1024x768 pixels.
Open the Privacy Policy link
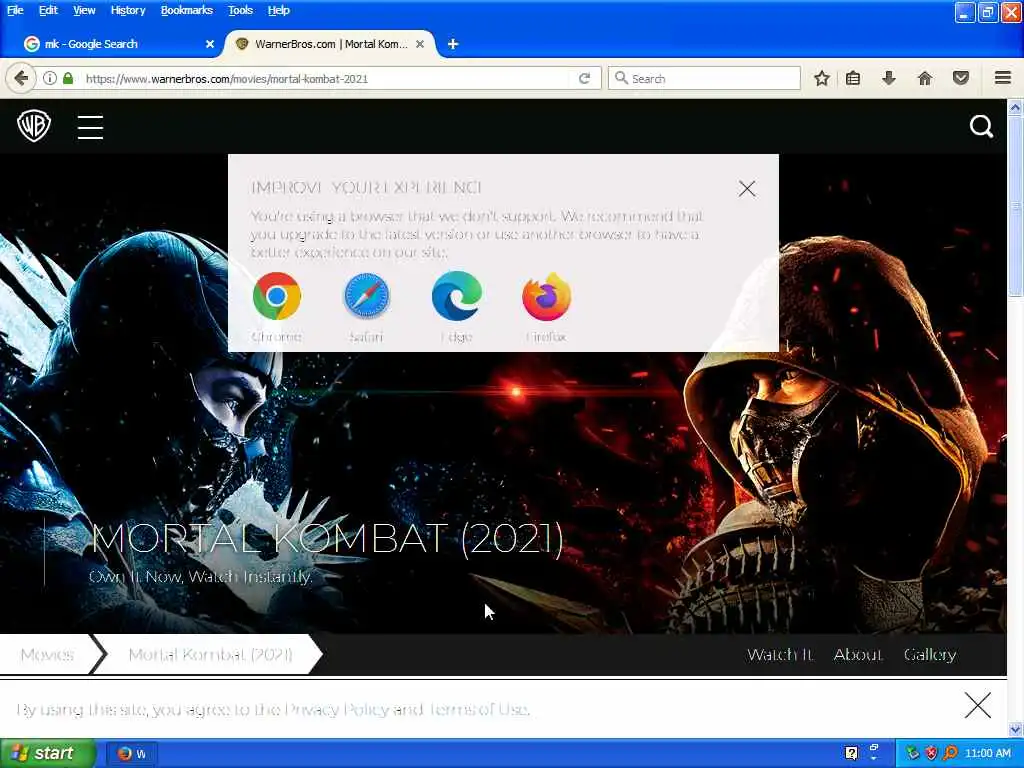pos(337,709)
